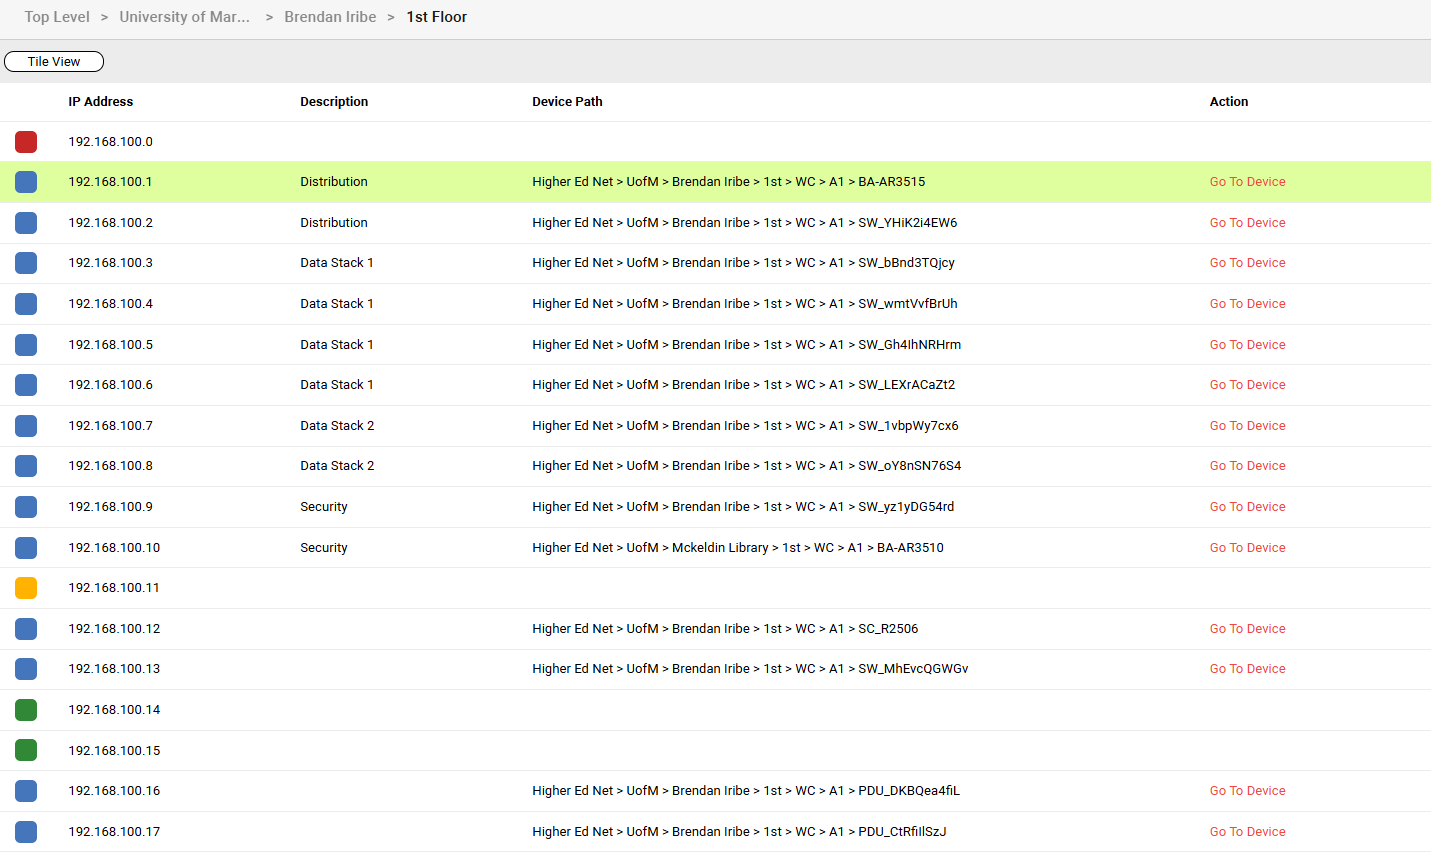Click the blue status icon for 192.168.100.1
Image resolution: width=1431 pixels, height=852 pixels.
(26, 182)
